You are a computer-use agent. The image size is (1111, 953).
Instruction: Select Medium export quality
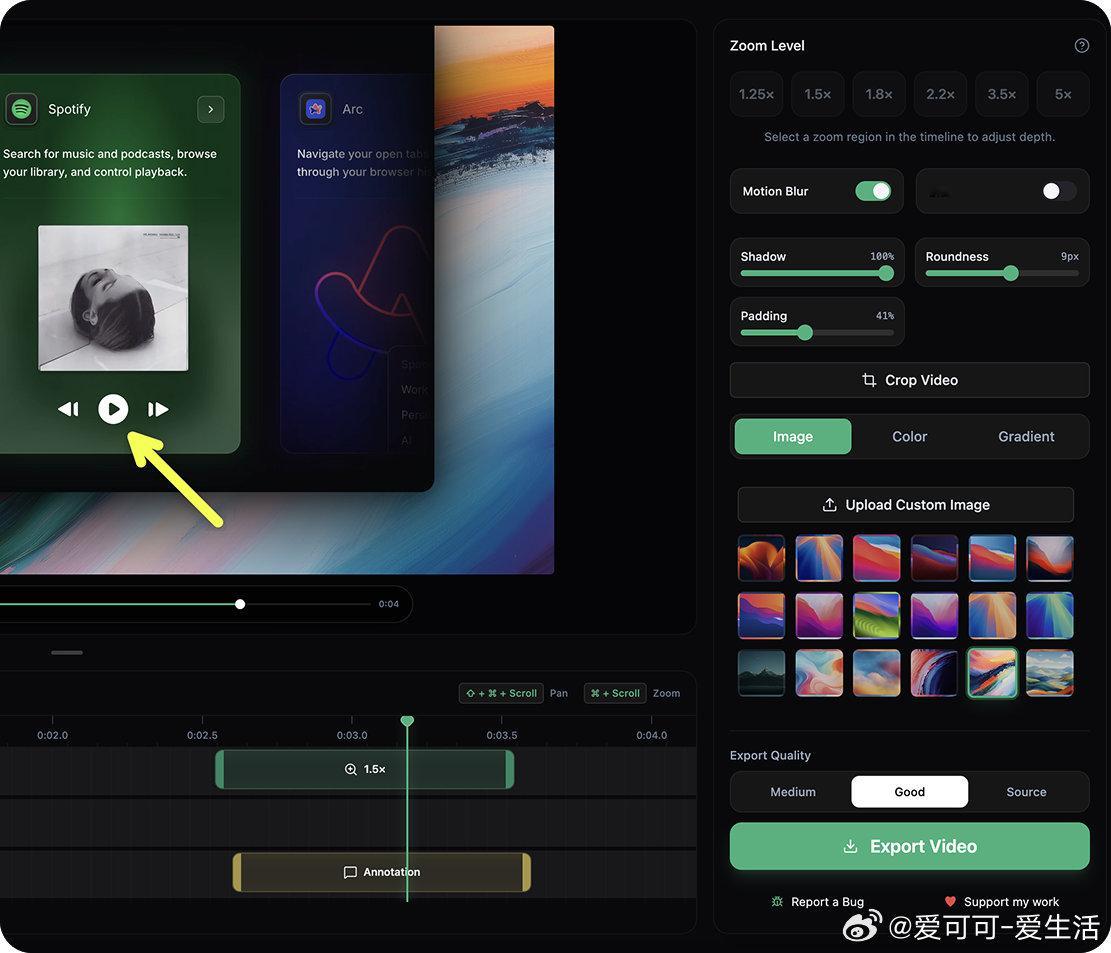click(x=792, y=791)
